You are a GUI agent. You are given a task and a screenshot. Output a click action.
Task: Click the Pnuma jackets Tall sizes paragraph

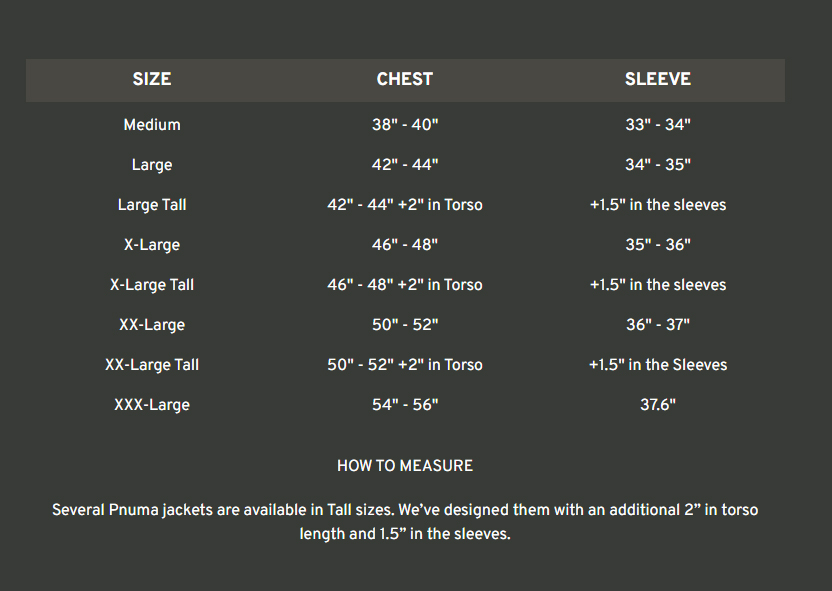click(405, 522)
